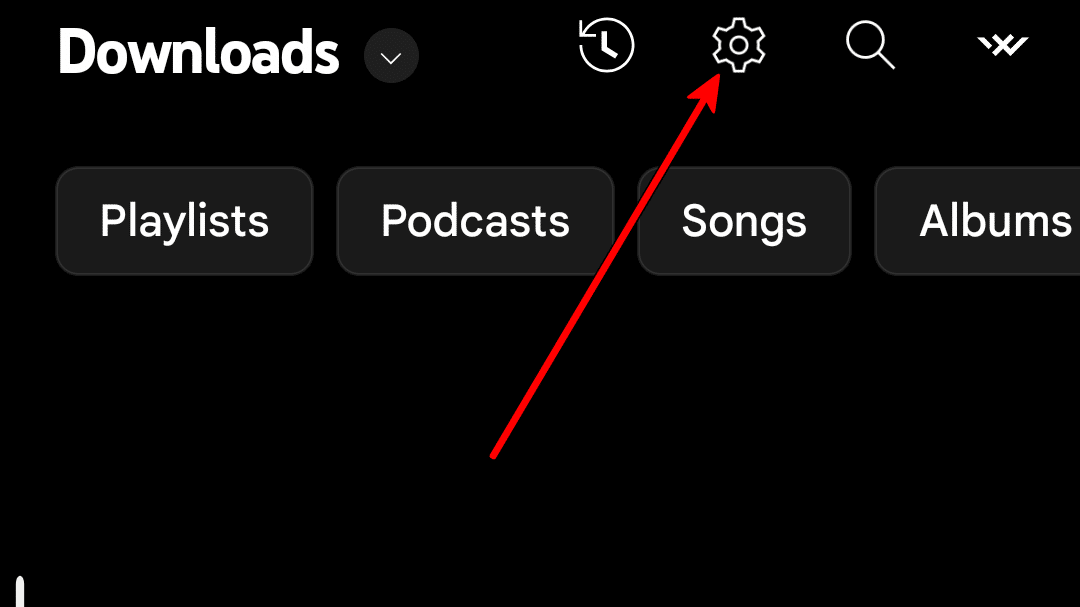Filter downloads by Songs
Image resolution: width=1080 pixels, height=607 pixels.
(744, 221)
